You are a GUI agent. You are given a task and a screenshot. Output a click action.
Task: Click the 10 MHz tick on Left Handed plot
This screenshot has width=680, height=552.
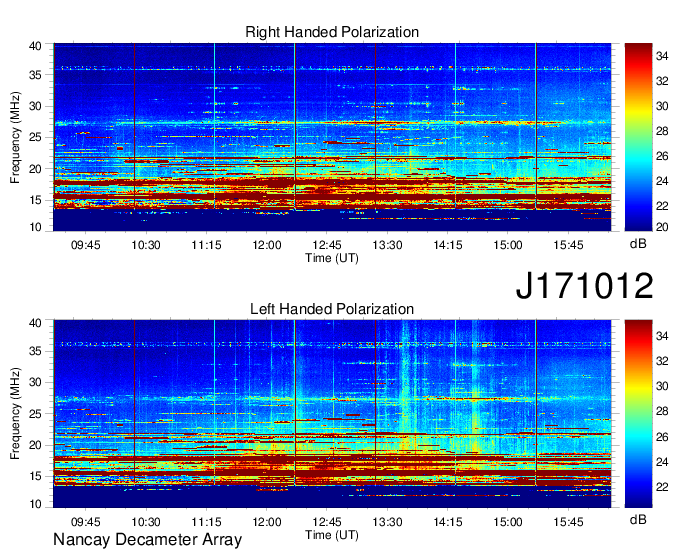click(x=36, y=504)
